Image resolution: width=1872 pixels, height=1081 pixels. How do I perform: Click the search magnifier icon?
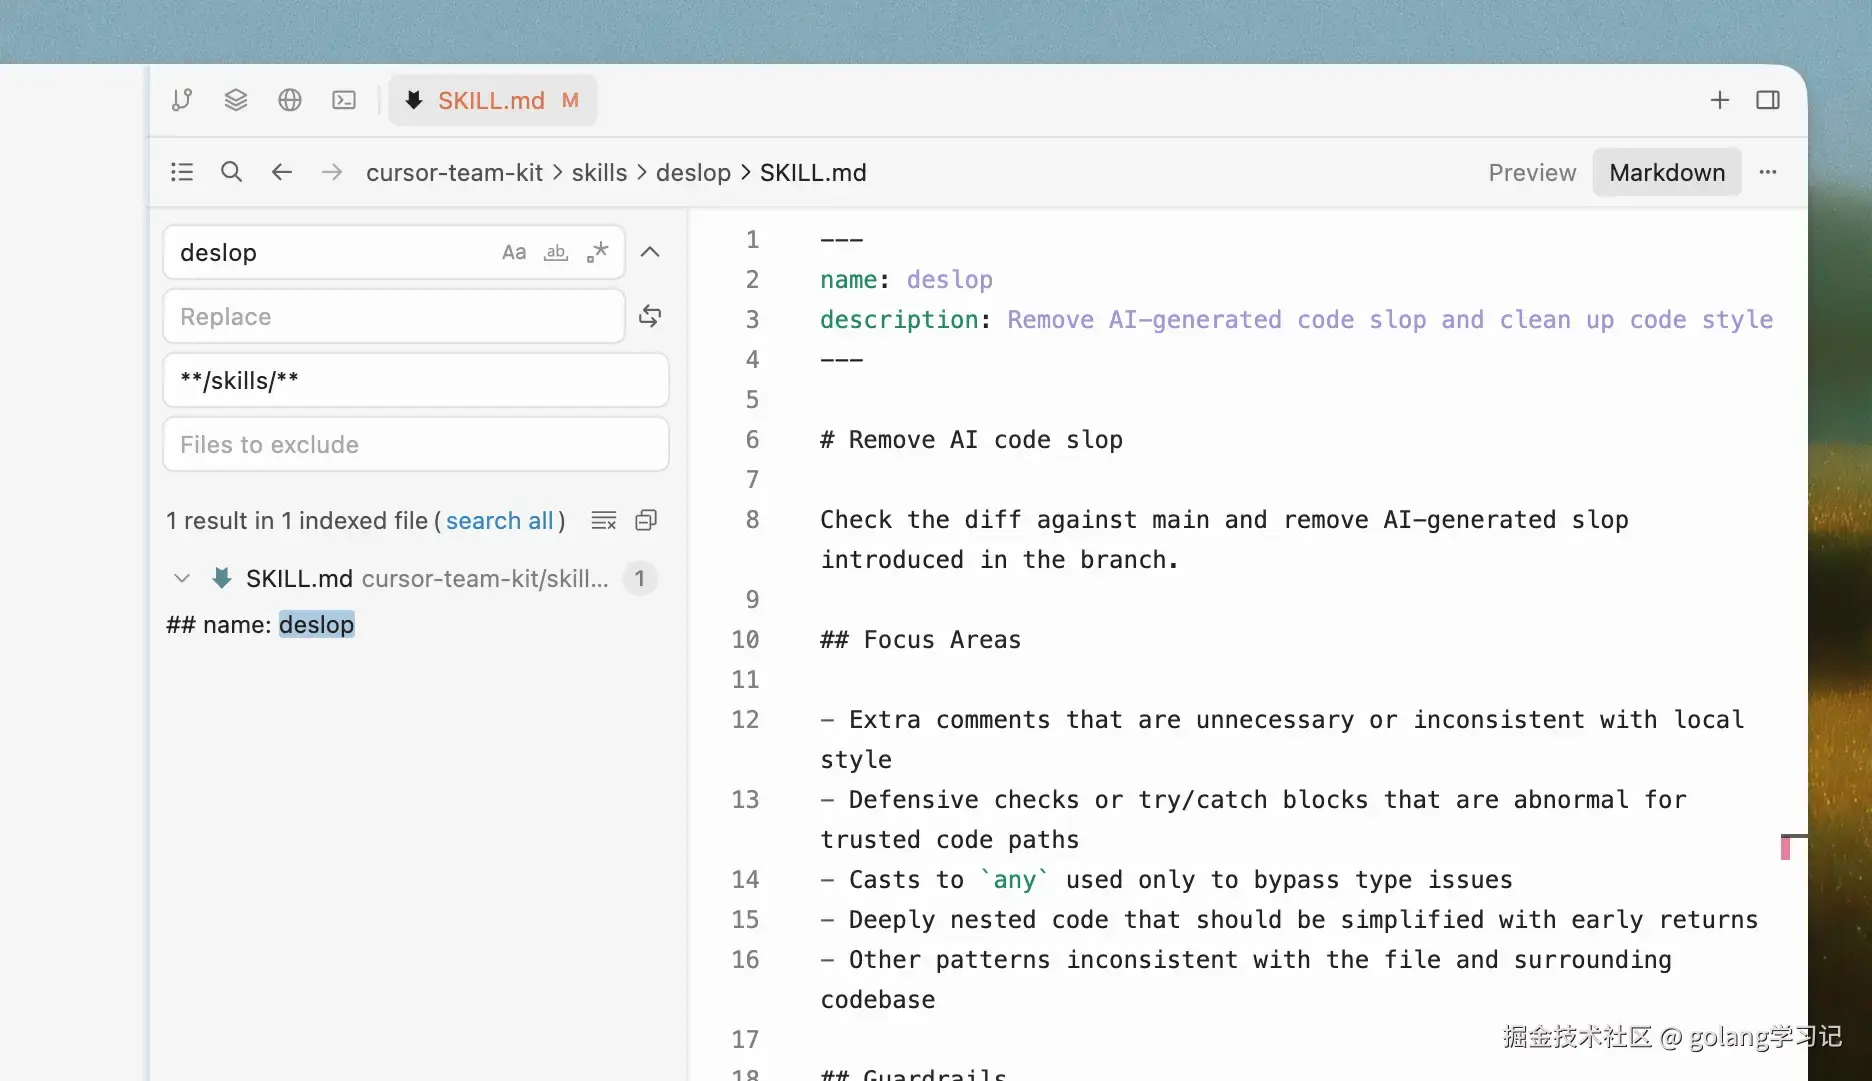(231, 172)
